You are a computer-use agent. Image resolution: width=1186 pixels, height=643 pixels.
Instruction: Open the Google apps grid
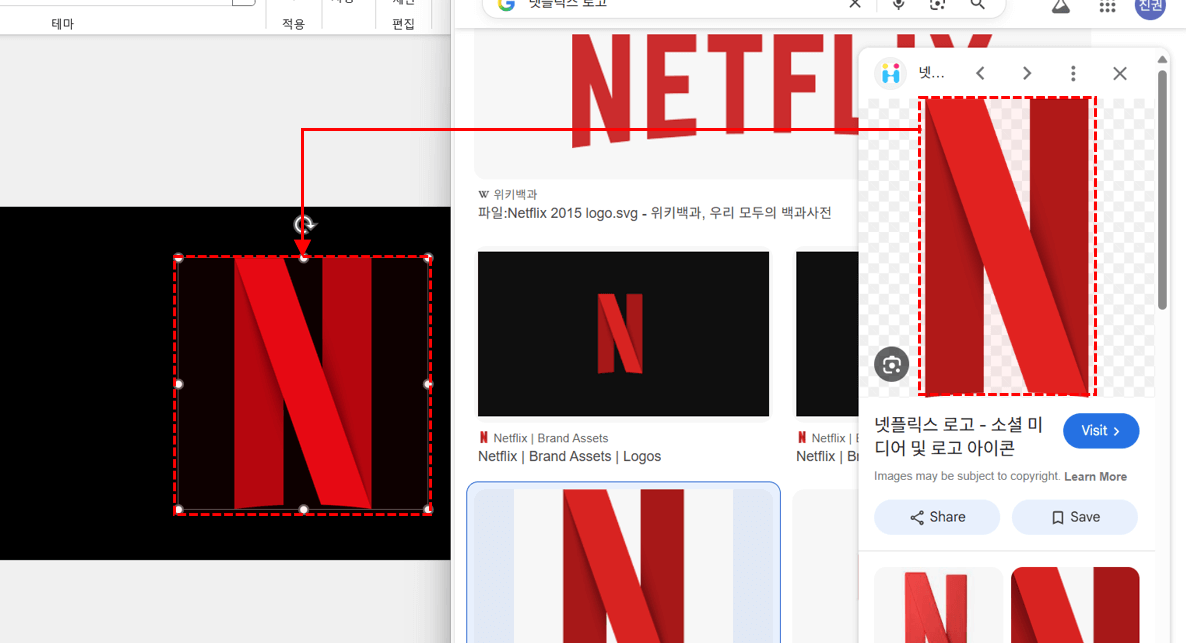(1107, 6)
